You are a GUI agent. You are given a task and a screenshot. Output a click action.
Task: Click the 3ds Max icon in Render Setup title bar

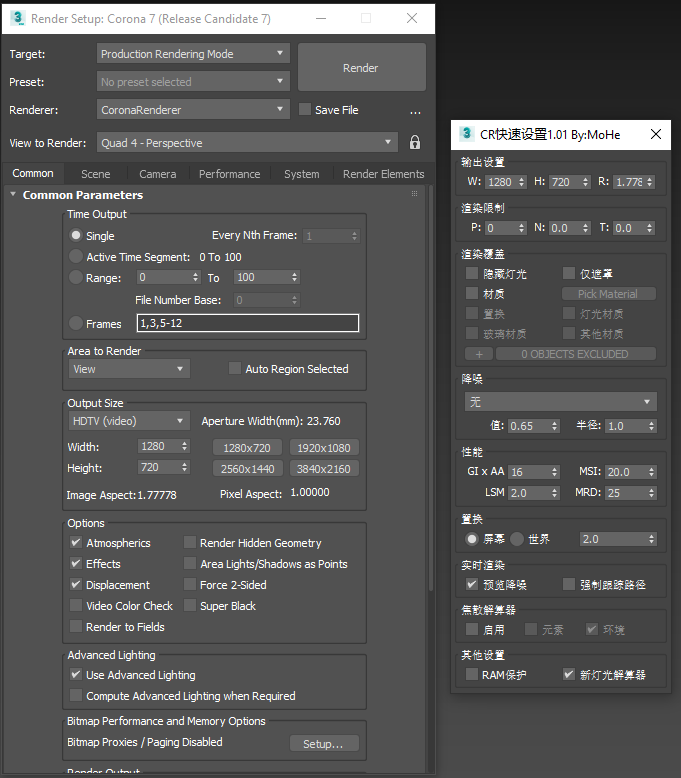(x=17, y=18)
